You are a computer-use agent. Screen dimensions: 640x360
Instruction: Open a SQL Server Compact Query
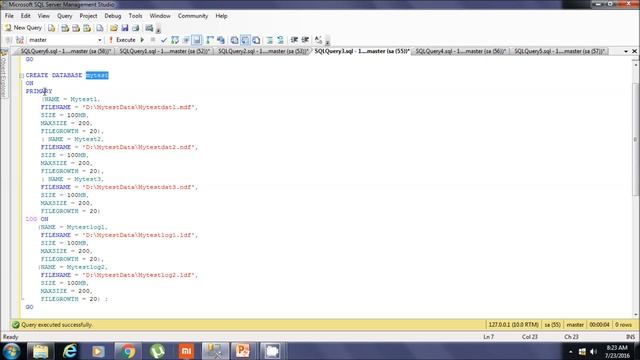tap(100, 28)
